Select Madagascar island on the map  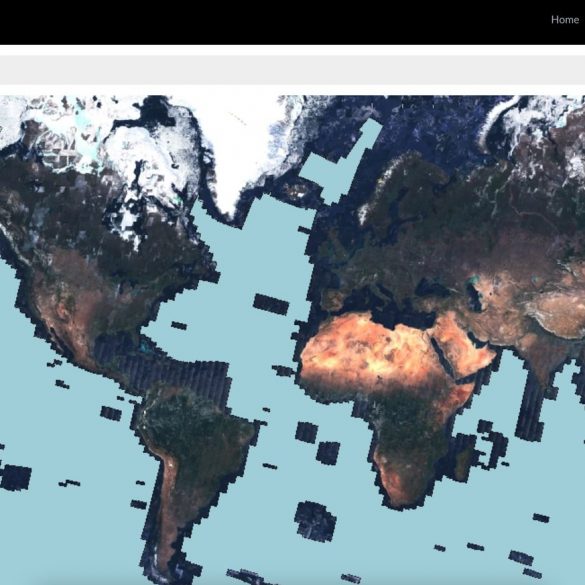[x=463, y=463]
